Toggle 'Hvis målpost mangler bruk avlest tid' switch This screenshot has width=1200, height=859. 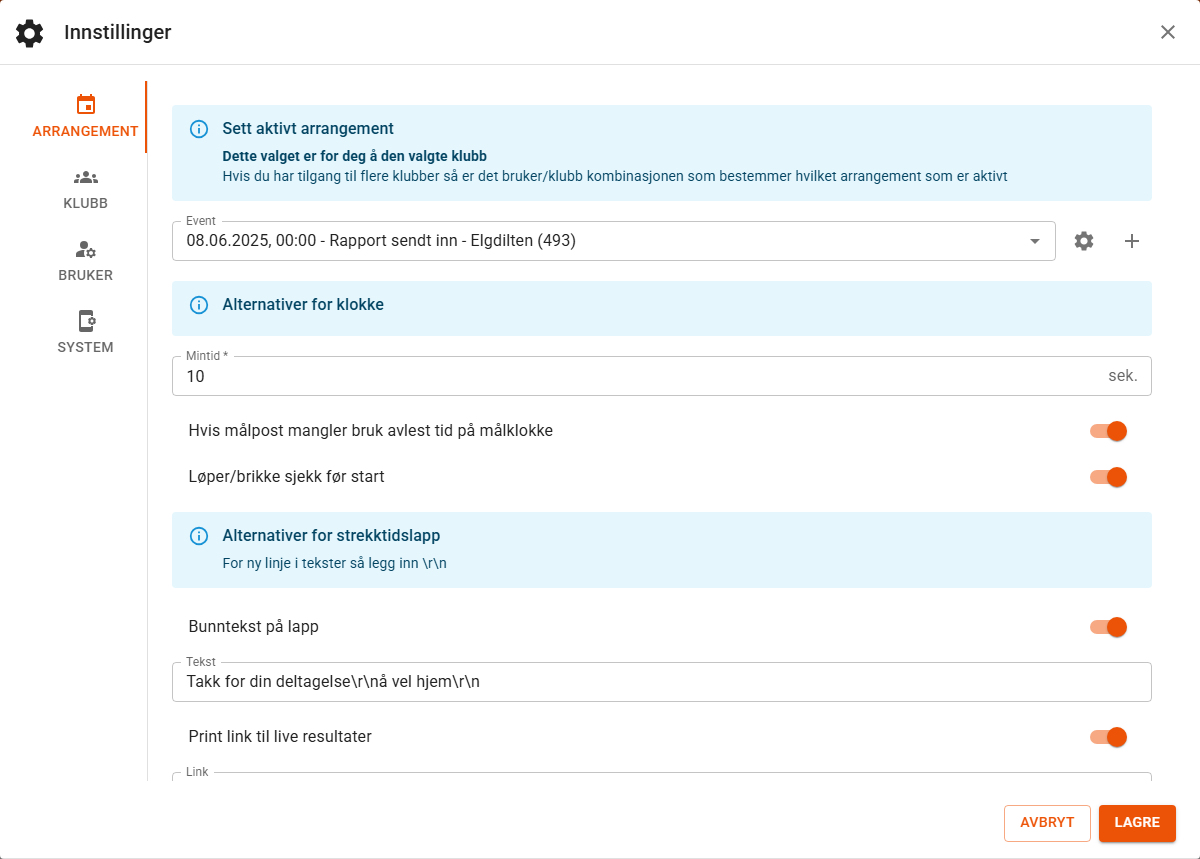tap(1108, 431)
